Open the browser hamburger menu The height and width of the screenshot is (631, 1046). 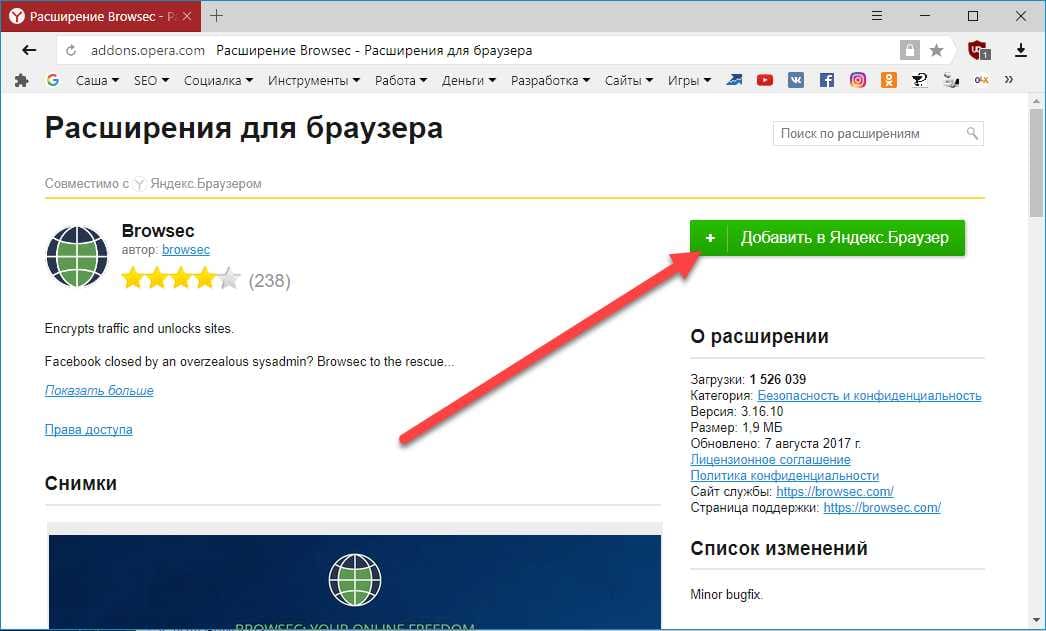coord(877,15)
